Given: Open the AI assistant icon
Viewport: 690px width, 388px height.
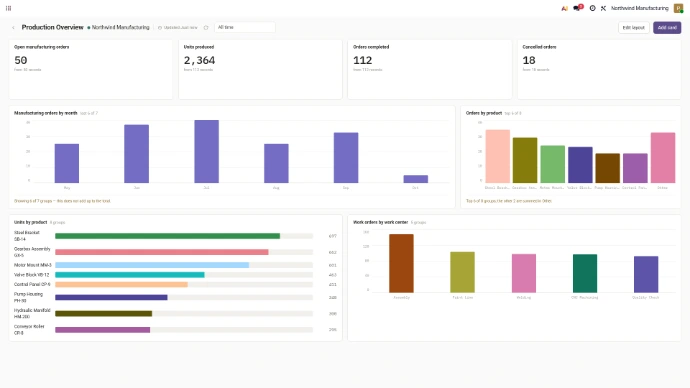Looking at the screenshot, I should (x=565, y=8).
